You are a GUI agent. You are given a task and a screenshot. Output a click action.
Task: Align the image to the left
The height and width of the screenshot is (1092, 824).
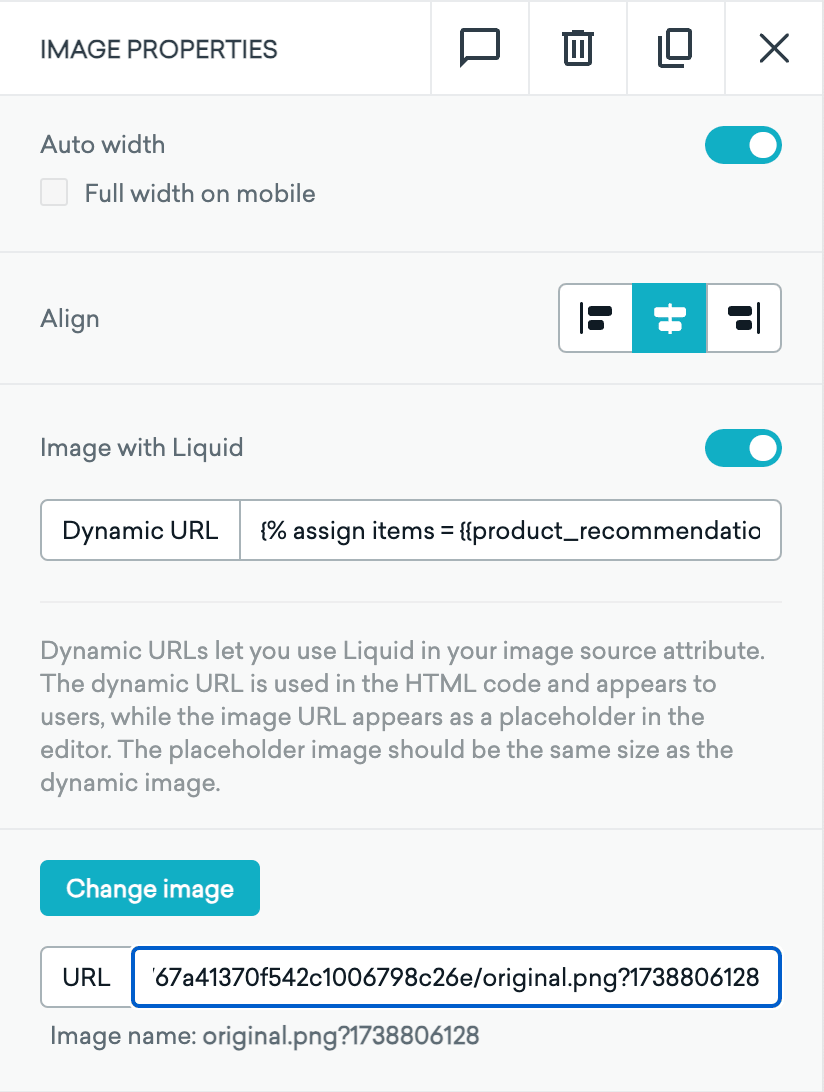pos(596,320)
